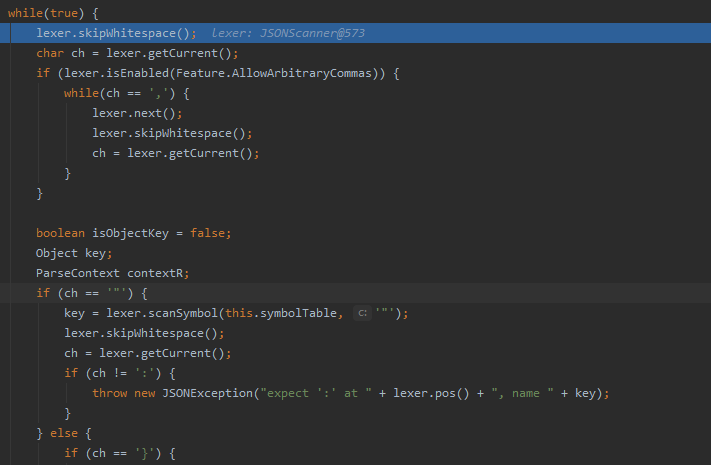The image size is (711, 465).
Task: Click 'ch = lexer.getCurrent();' after scanSymbol block
Action: pos(148,353)
